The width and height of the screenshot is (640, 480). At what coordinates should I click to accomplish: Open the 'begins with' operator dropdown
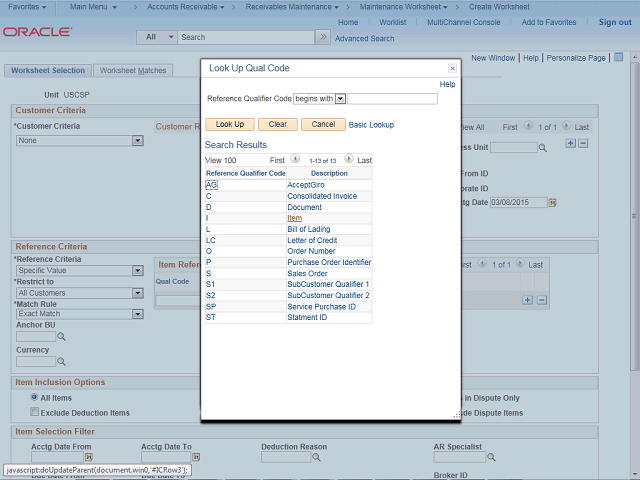coord(340,99)
